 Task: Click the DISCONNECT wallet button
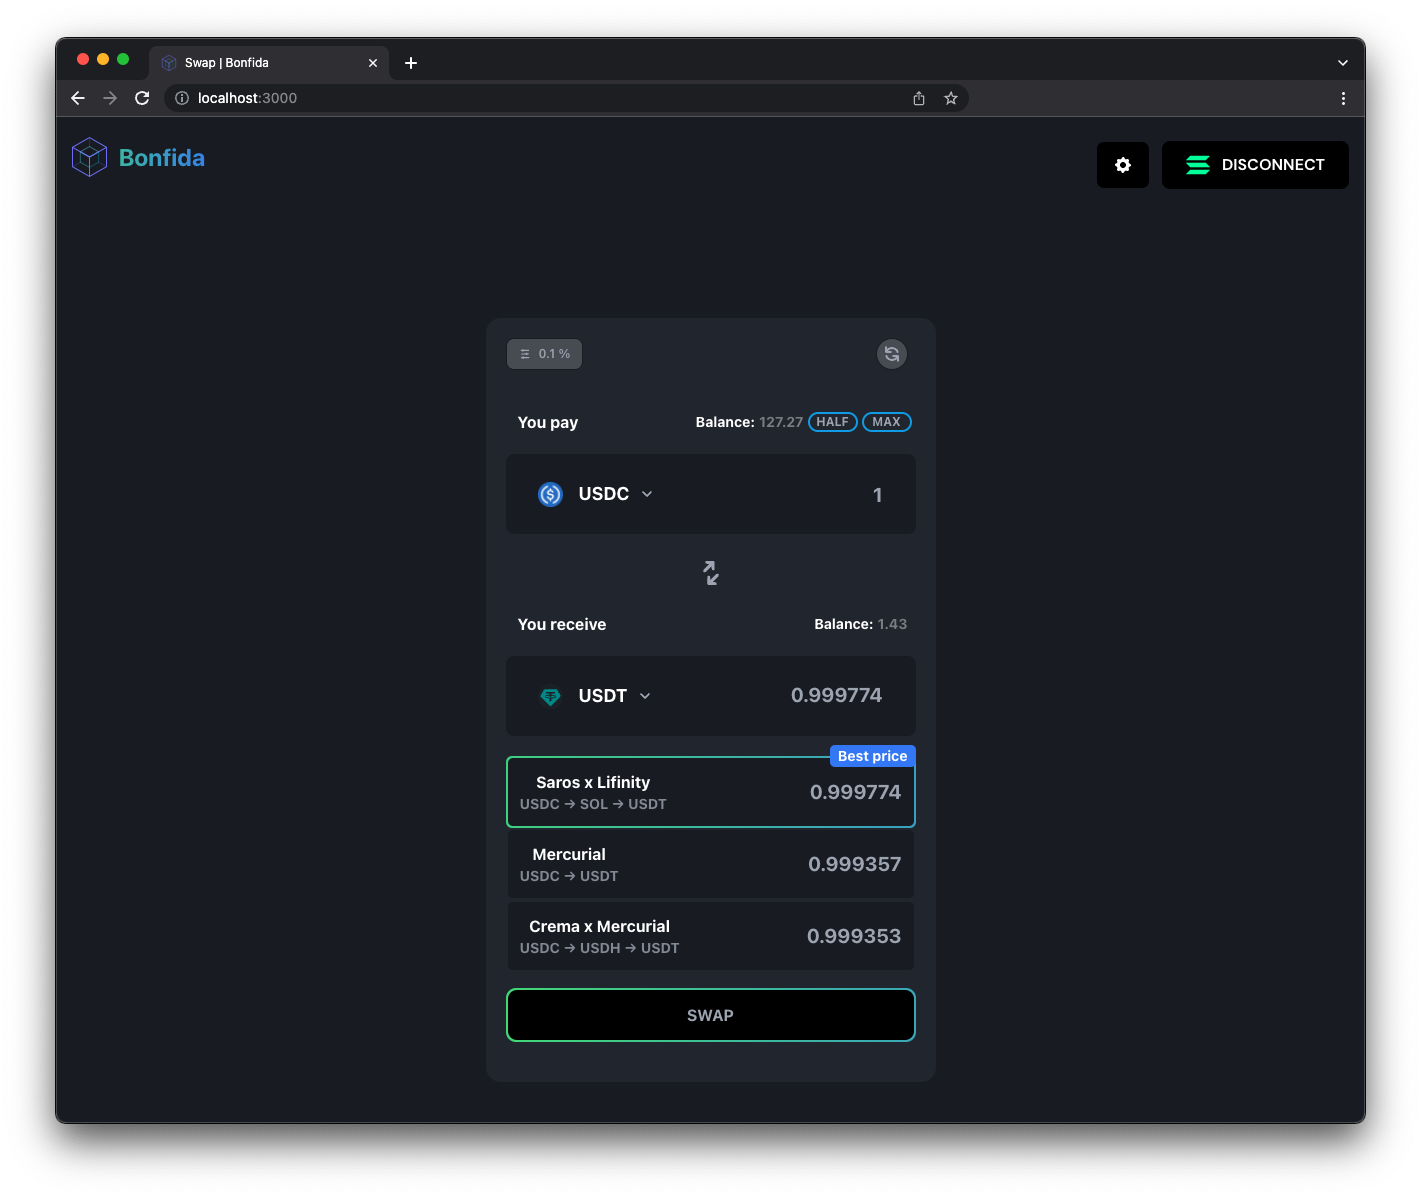coord(1255,165)
